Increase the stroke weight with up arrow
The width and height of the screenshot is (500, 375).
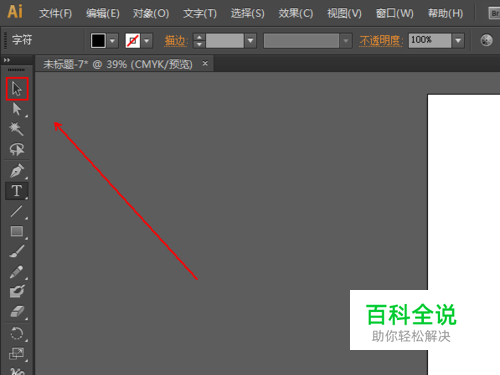click(x=199, y=37)
